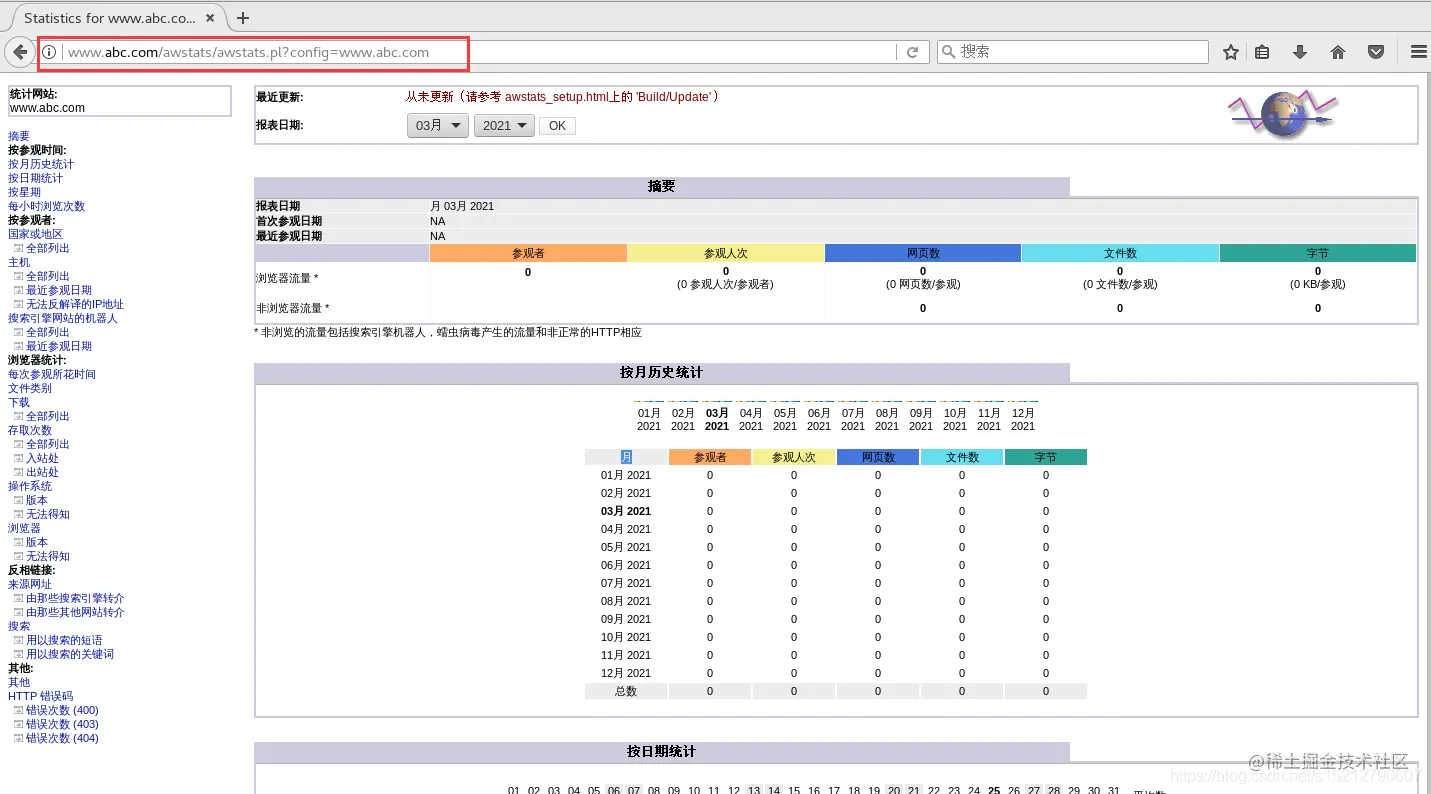Click the icon beside 由那些其他网站转介
Screen dimensions: 1431x794
18,612
